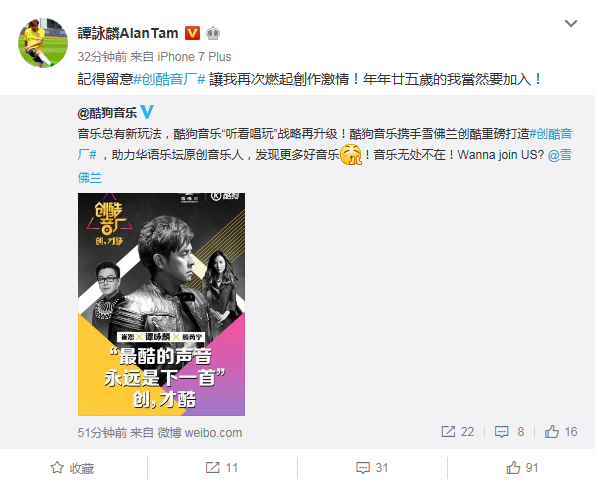This screenshot has height=487, width=595.
Task: Click the original post repost icon with 22
Action: (458, 432)
